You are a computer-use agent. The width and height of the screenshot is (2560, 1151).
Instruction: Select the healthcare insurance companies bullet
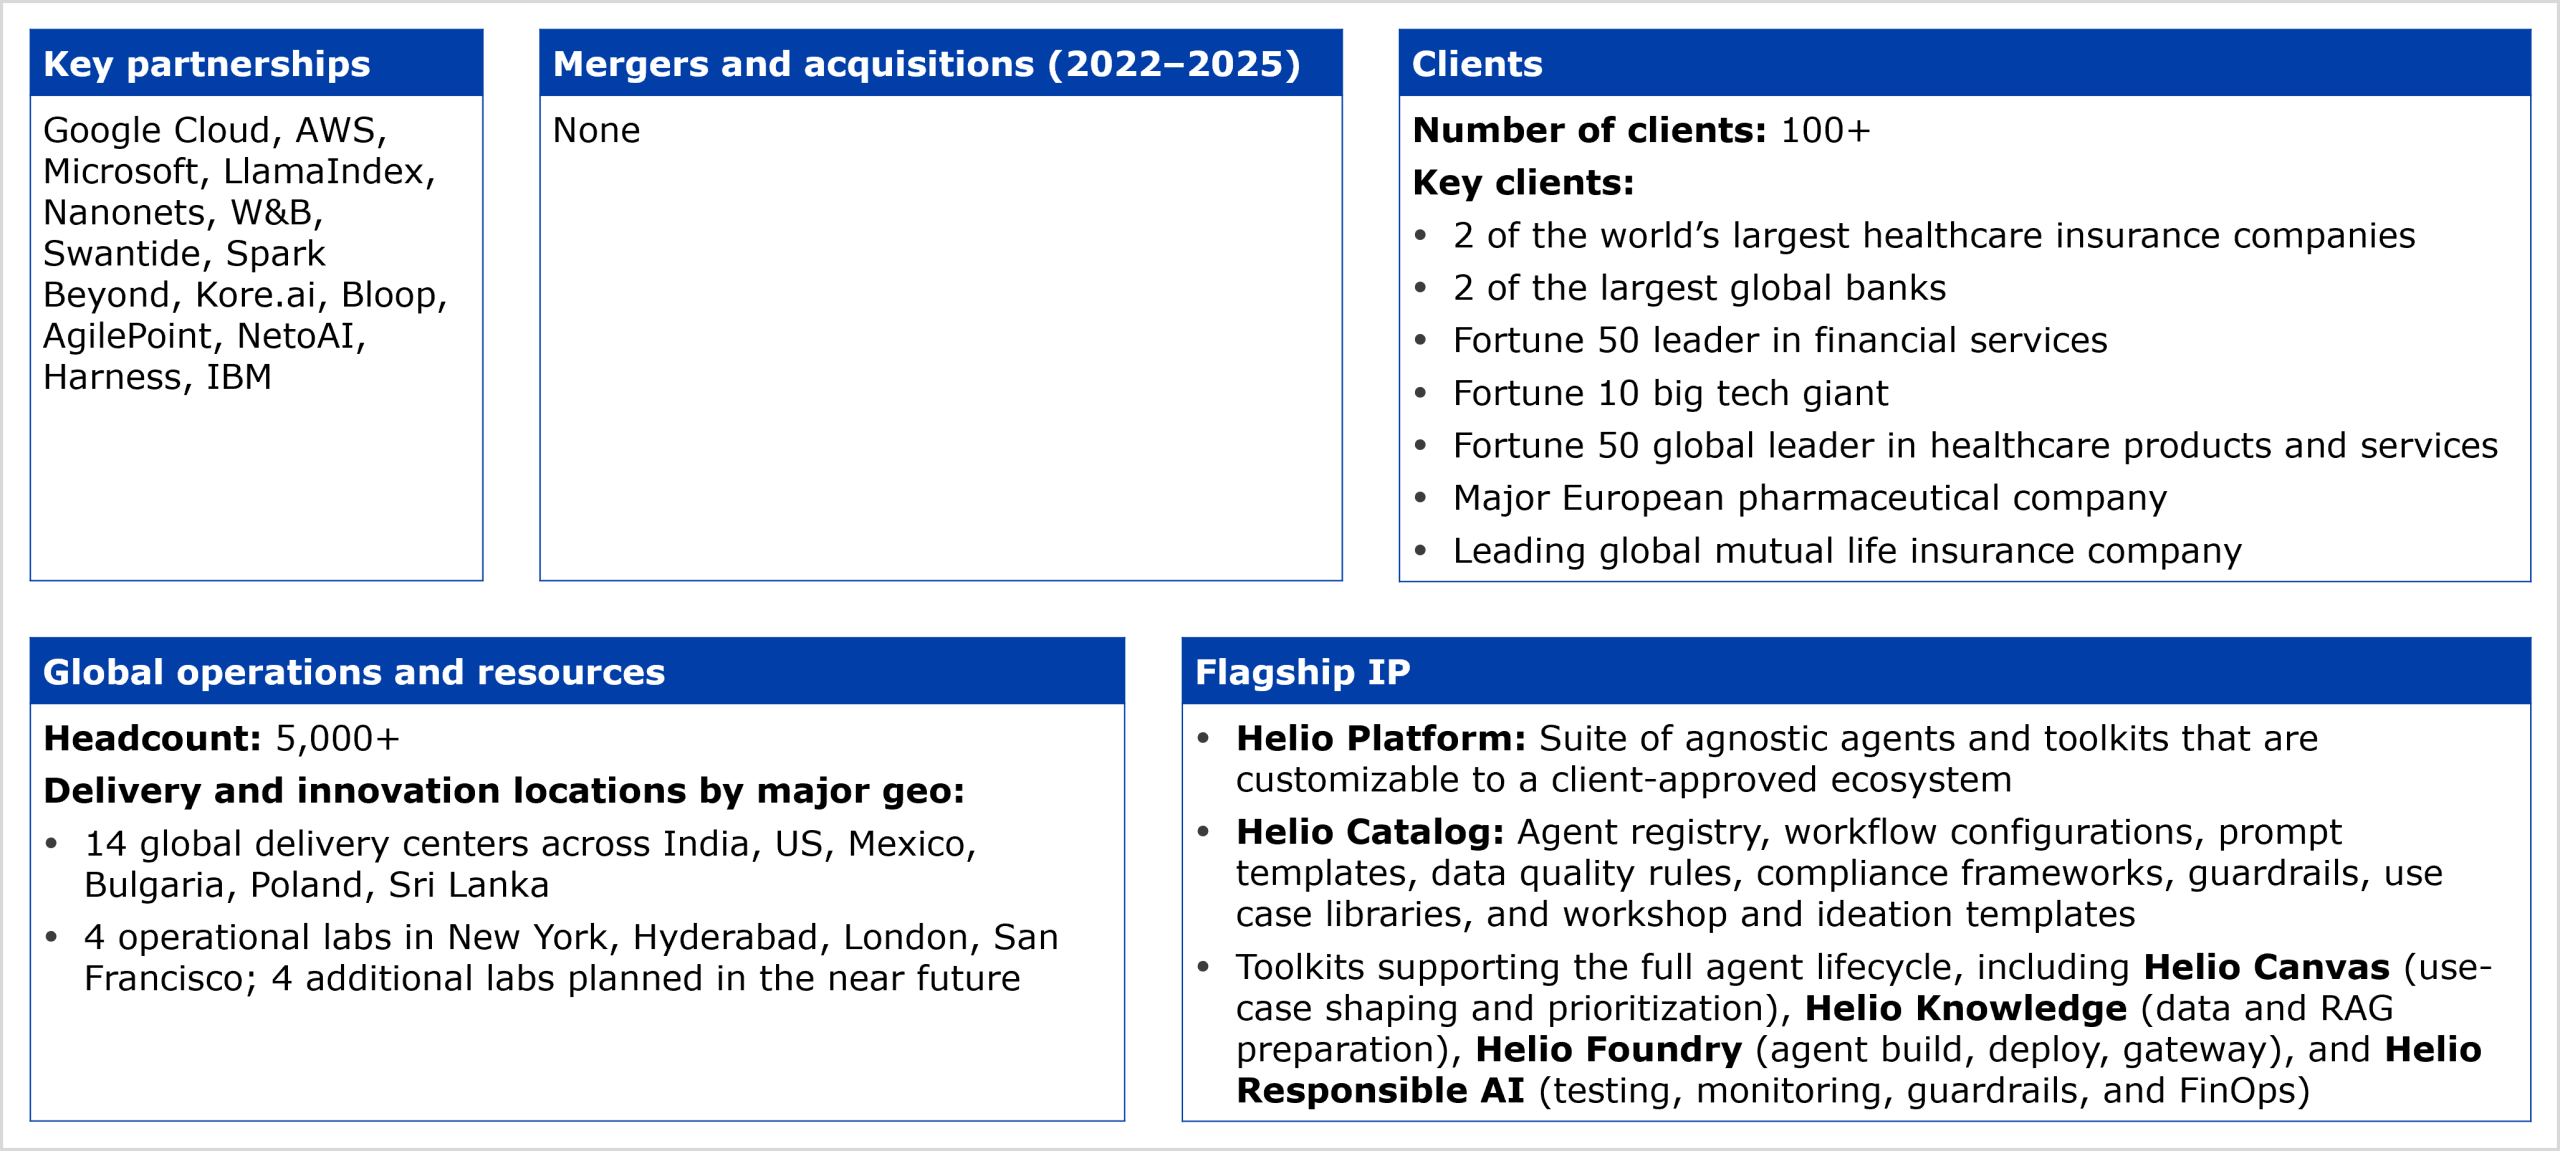click(x=1933, y=236)
